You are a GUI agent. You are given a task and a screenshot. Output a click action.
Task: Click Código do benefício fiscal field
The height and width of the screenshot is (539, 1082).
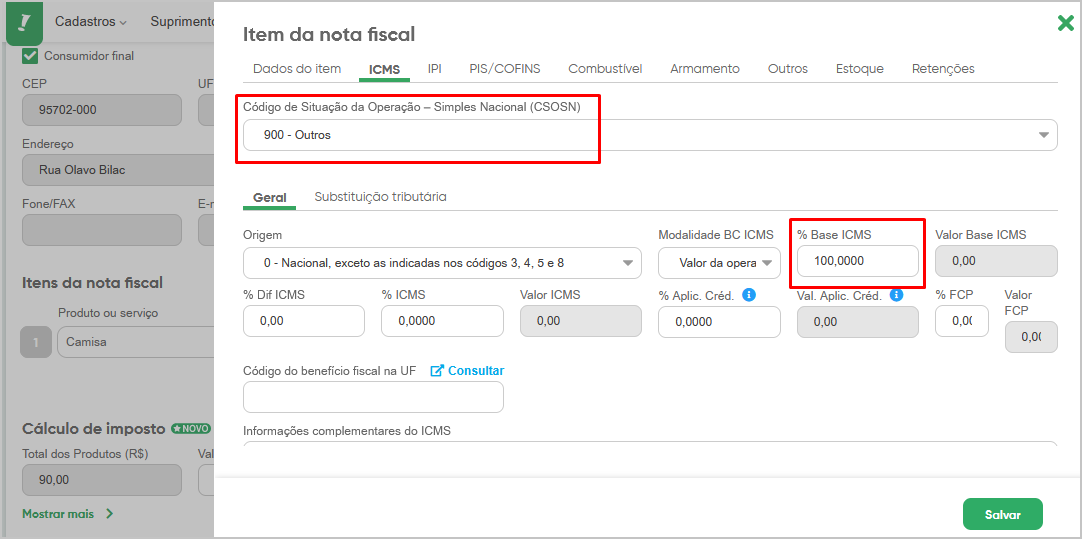373,397
